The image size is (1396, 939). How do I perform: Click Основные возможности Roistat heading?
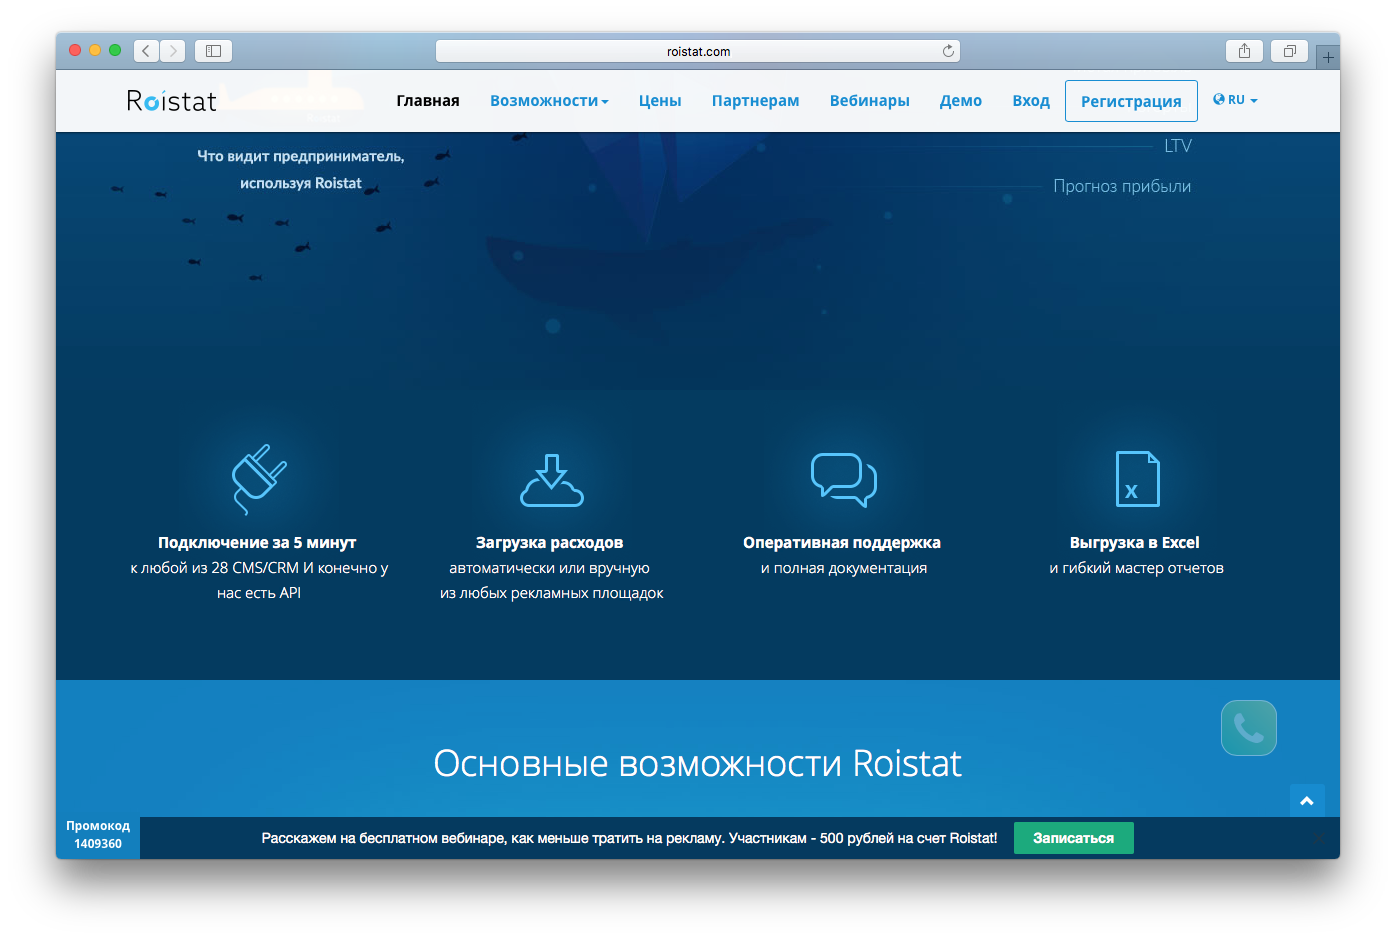(698, 764)
